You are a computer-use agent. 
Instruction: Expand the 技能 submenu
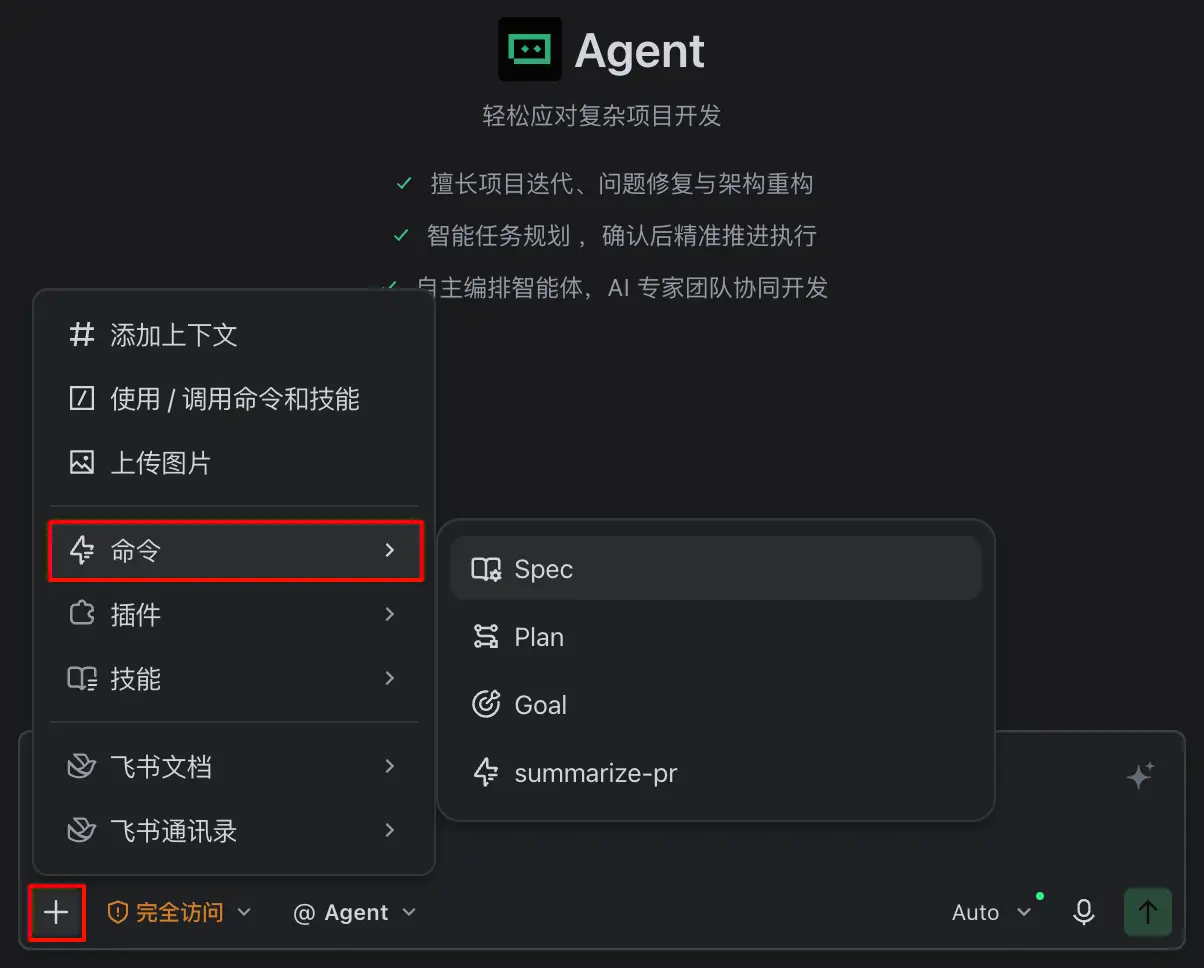(234, 678)
